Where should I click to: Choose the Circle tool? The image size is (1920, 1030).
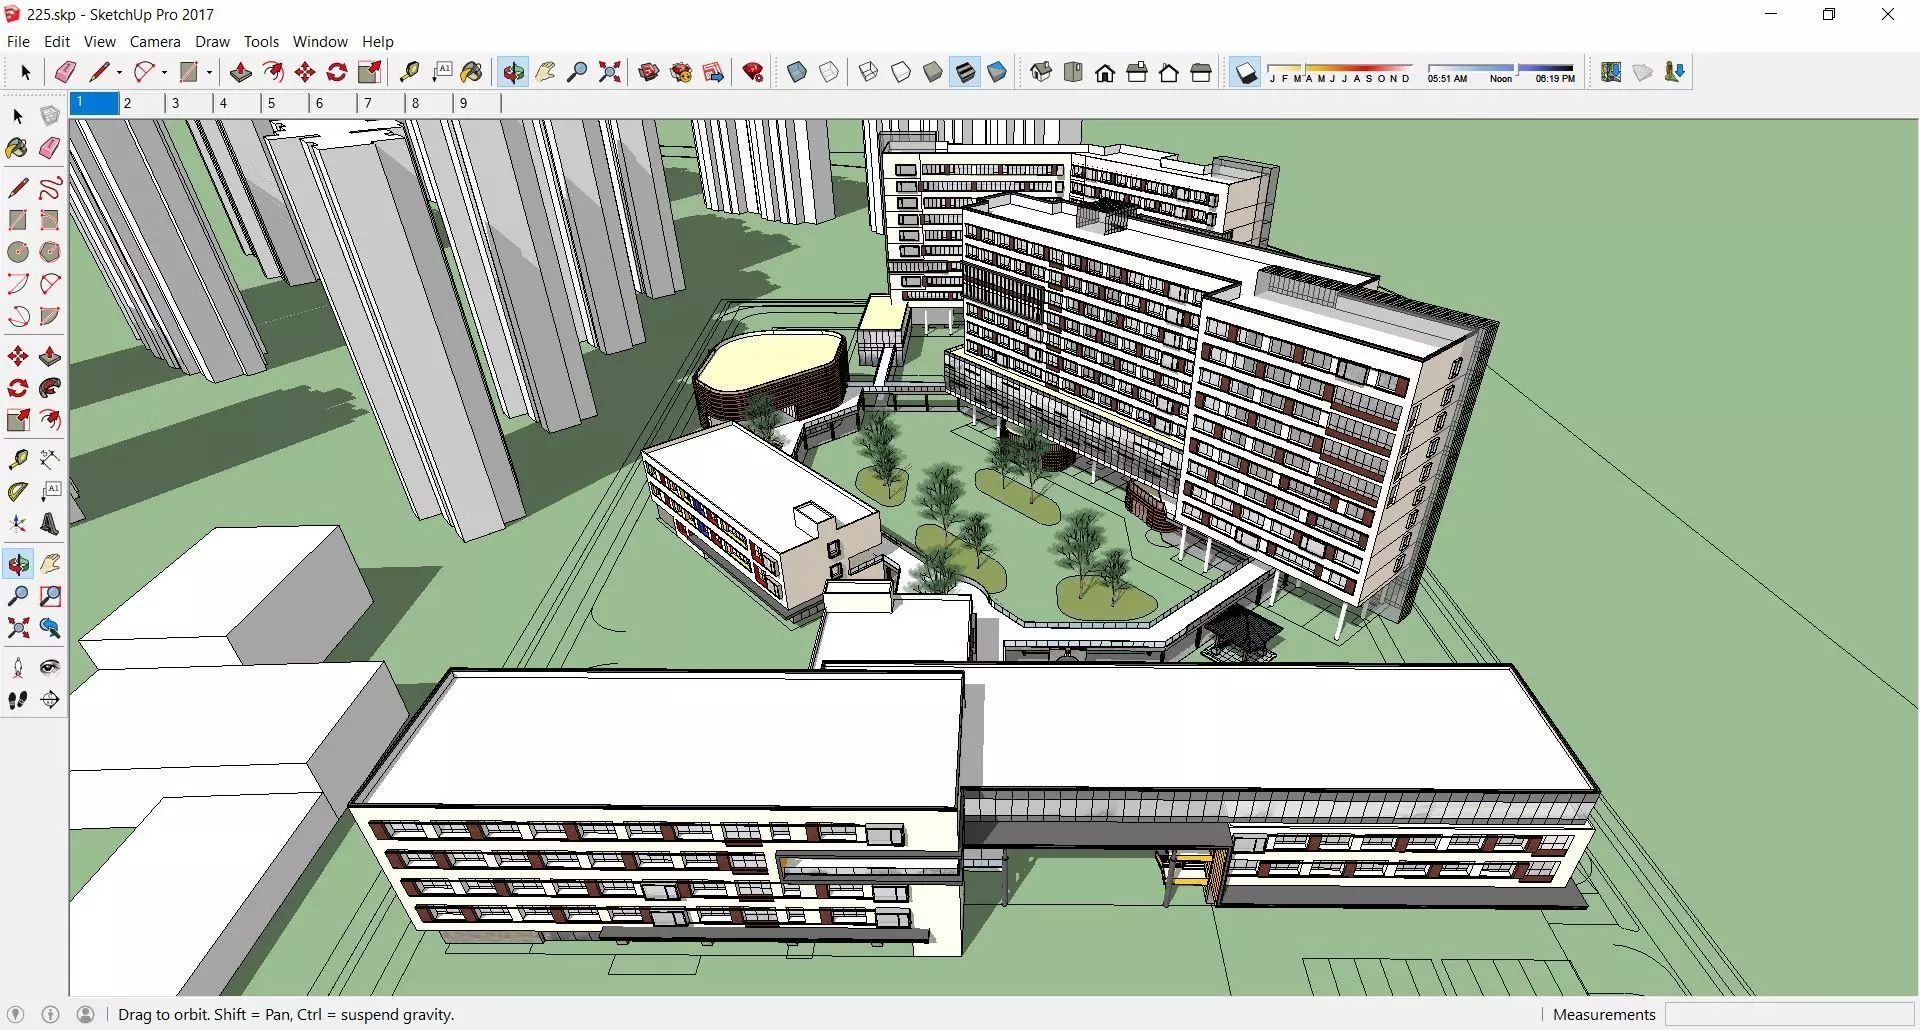coord(18,252)
